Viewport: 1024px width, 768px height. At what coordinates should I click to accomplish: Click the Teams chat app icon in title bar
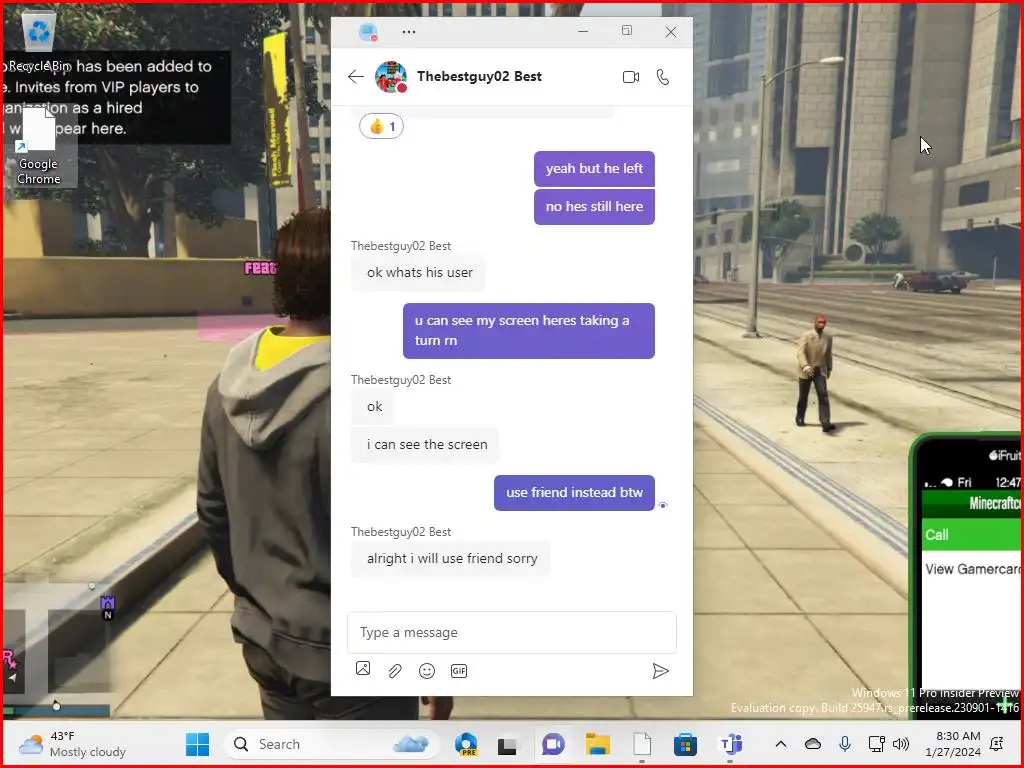pos(368,31)
